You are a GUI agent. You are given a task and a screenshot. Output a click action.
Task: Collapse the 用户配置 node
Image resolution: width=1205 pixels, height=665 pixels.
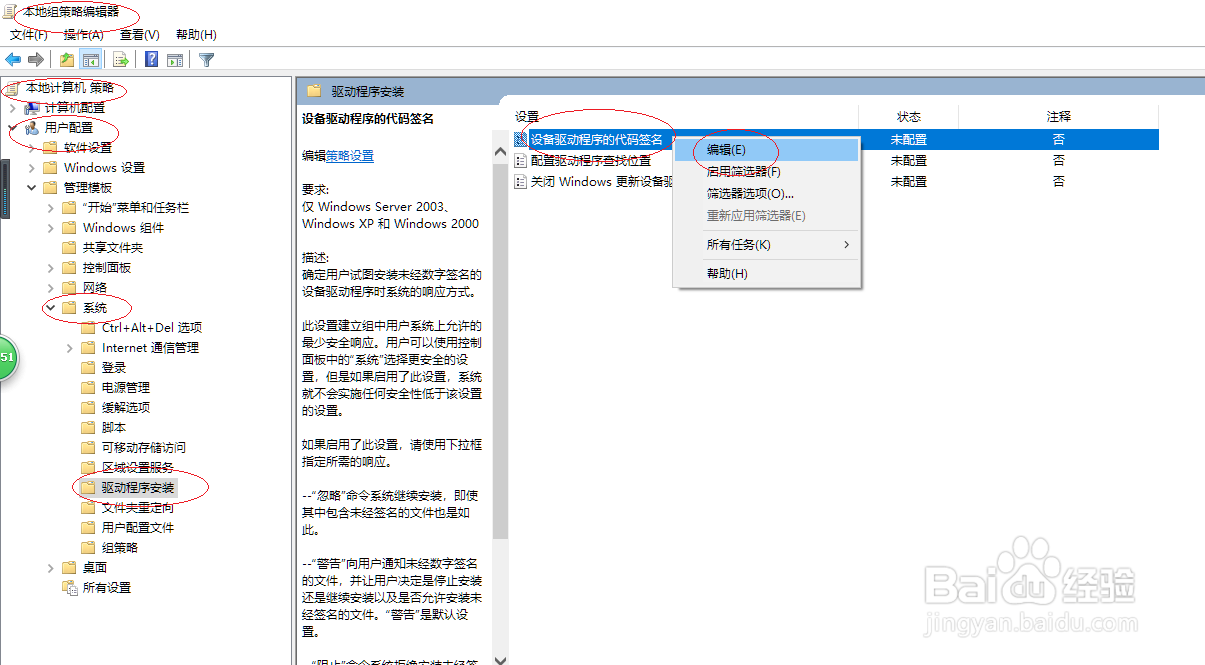[x=12, y=128]
